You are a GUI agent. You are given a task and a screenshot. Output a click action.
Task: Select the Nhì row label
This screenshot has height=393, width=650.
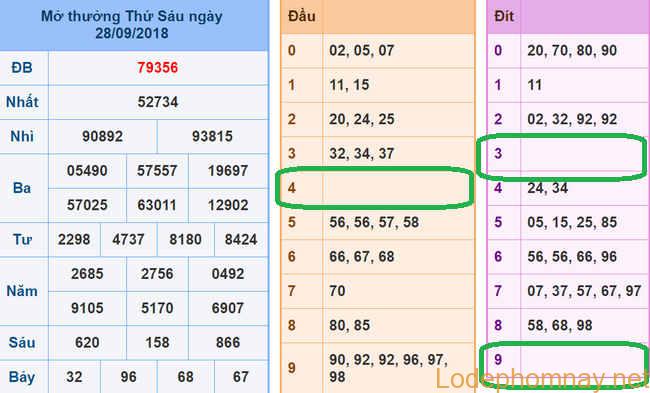22,136
